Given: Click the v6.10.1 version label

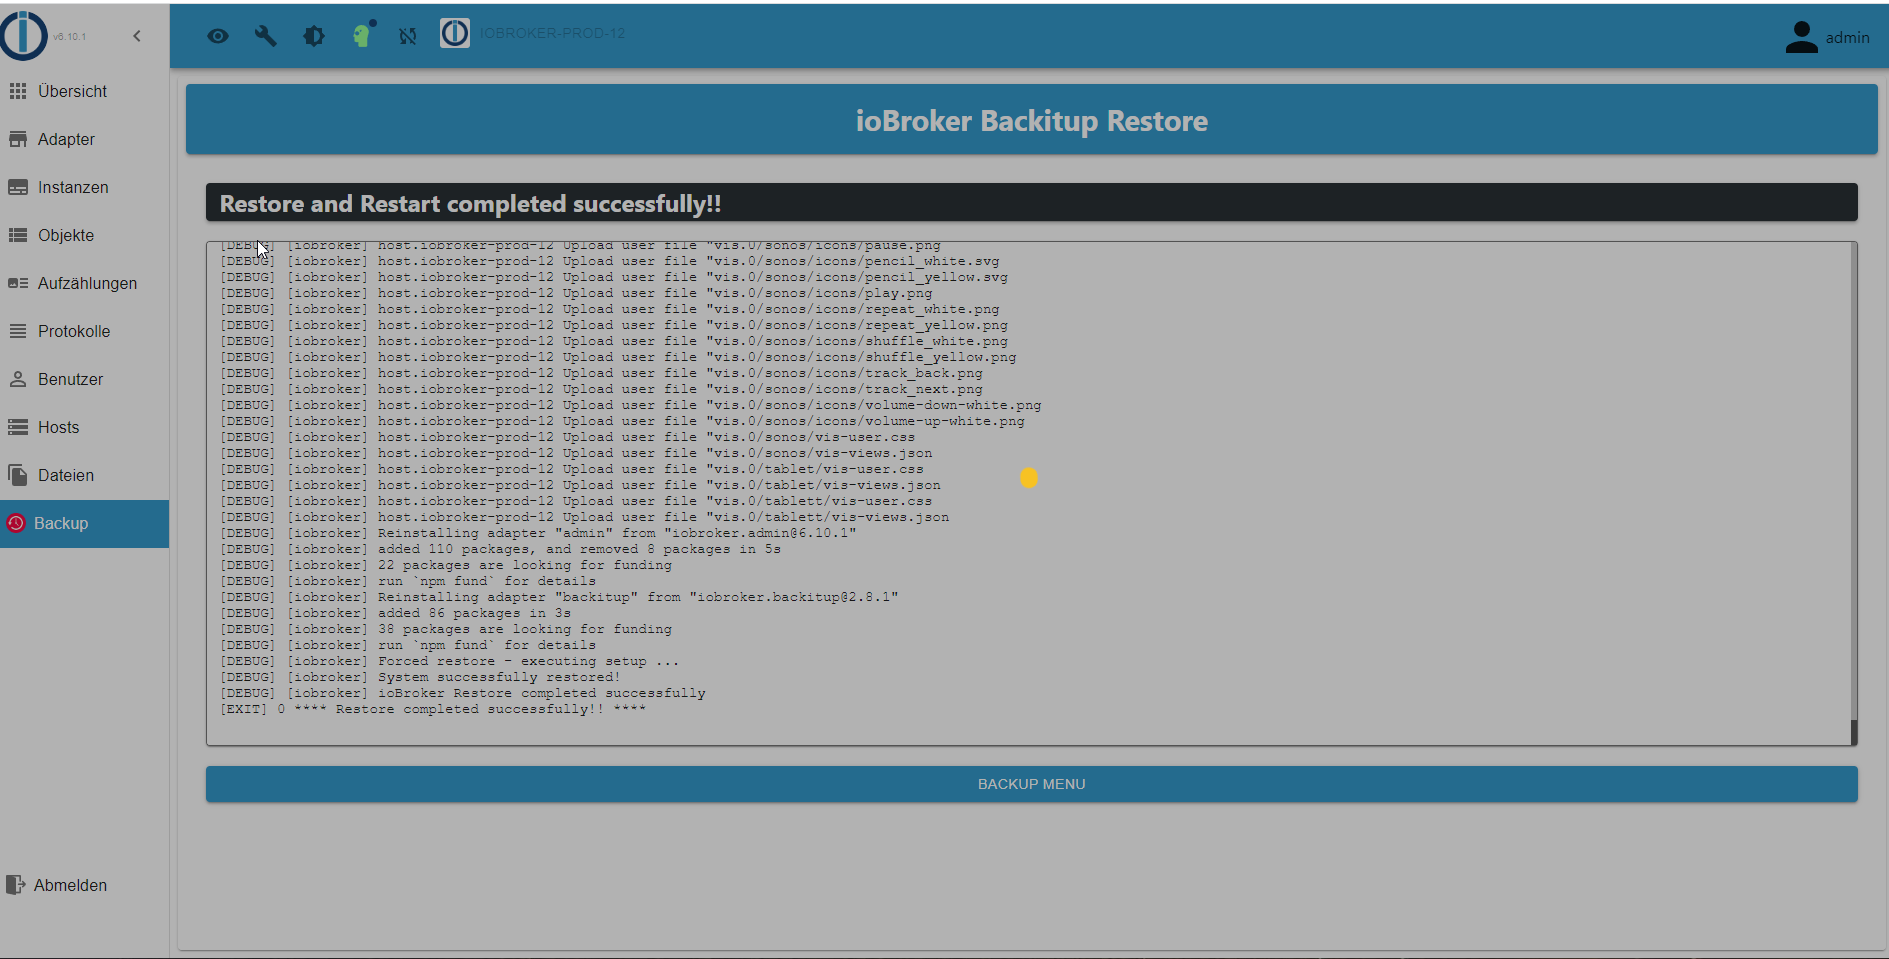Looking at the screenshot, I should (x=70, y=37).
